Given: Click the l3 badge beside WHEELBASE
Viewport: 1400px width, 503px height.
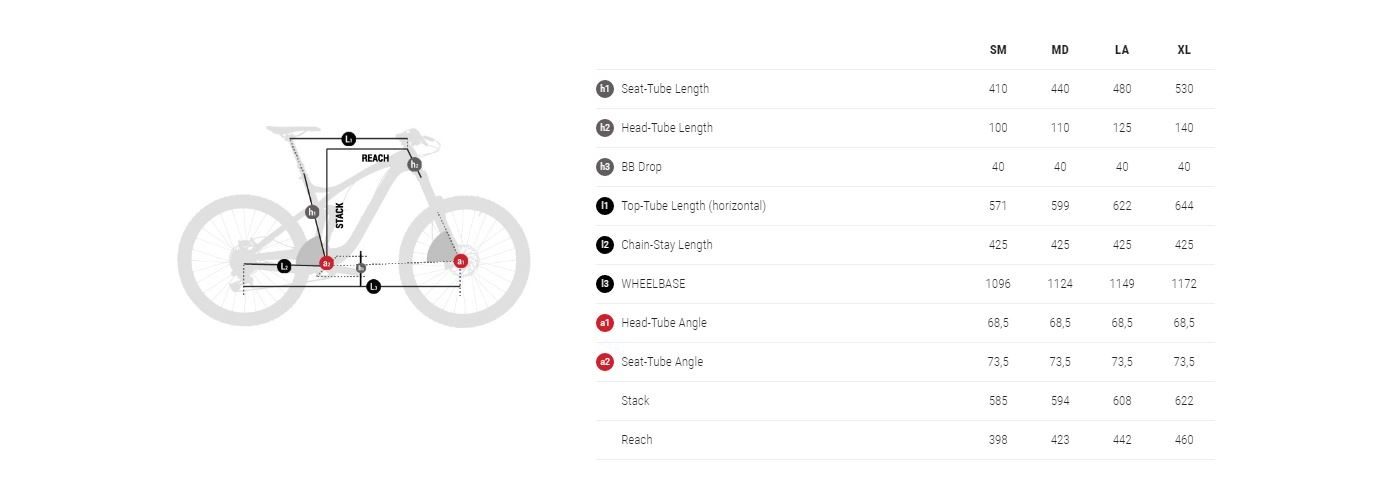Looking at the screenshot, I should point(604,284).
